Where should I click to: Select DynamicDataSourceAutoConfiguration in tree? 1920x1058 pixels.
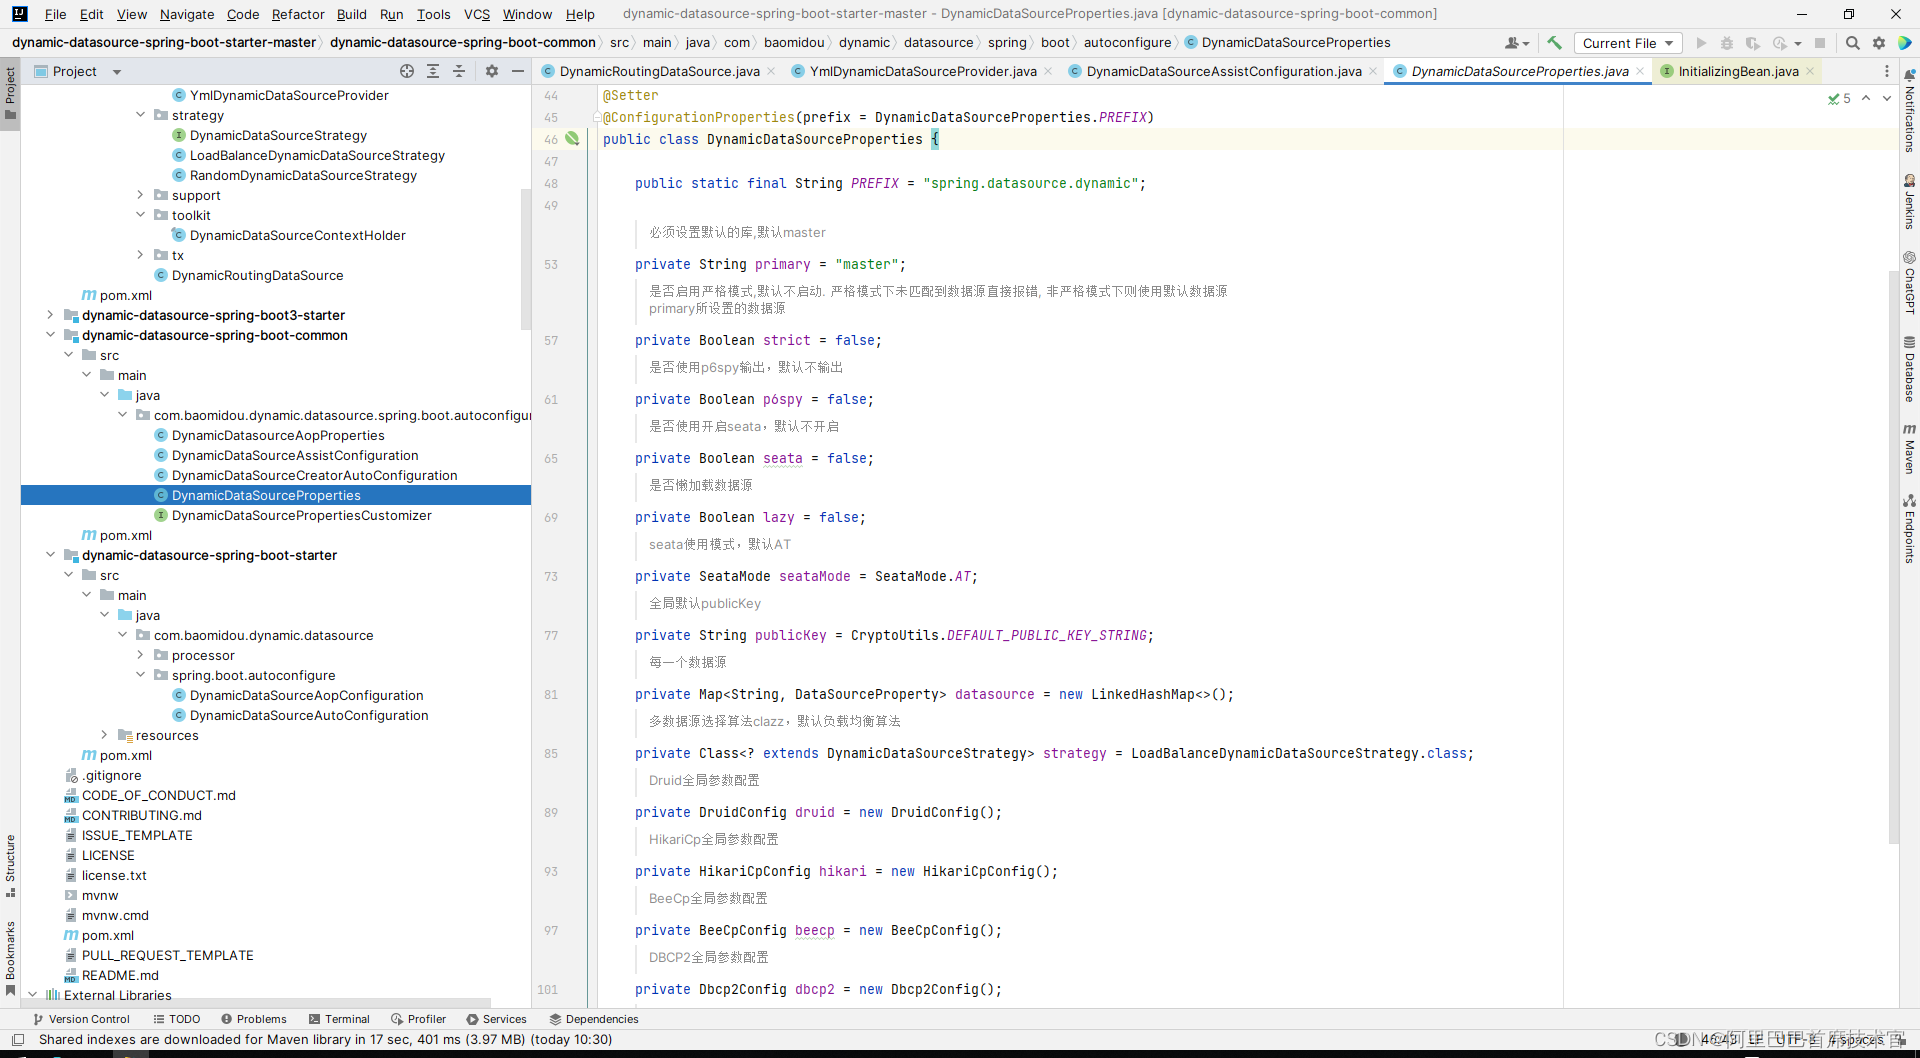(x=309, y=715)
